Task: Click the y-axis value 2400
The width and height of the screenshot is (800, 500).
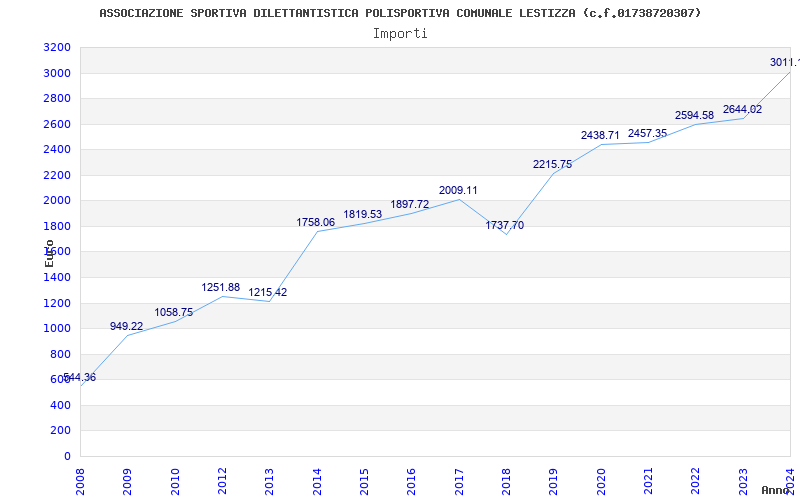Action: (57, 149)
